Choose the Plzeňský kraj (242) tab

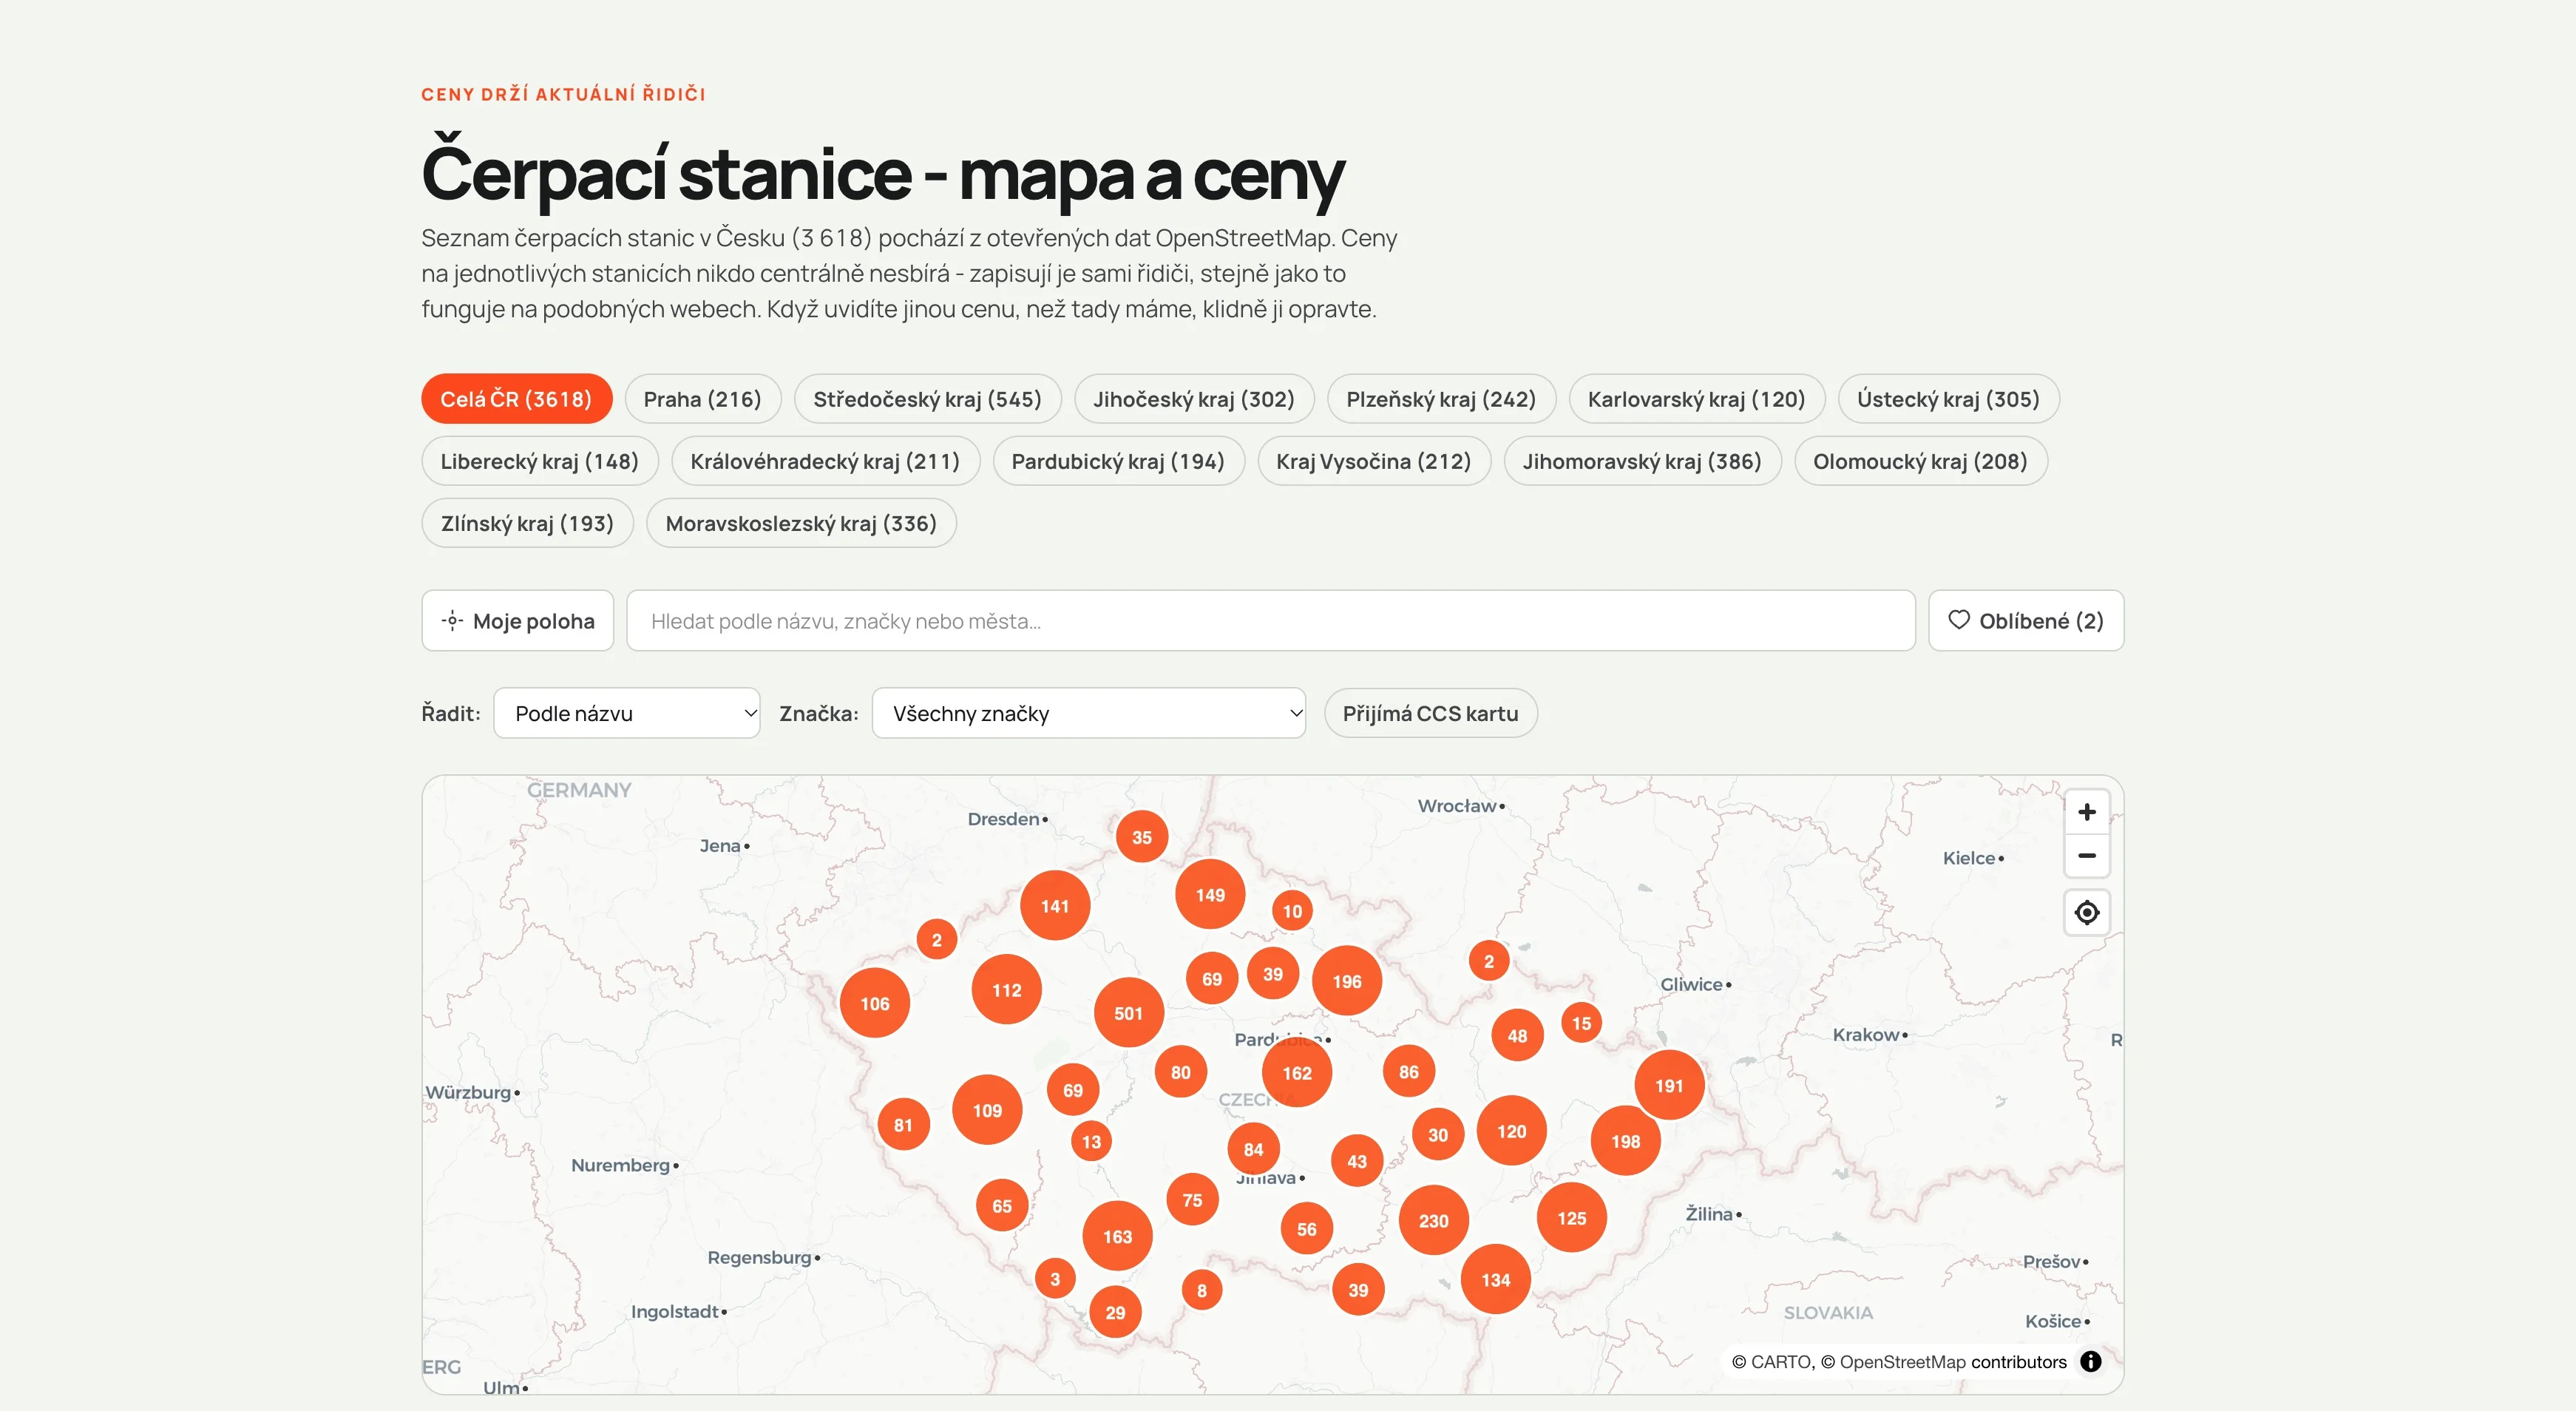(1441, 399)
